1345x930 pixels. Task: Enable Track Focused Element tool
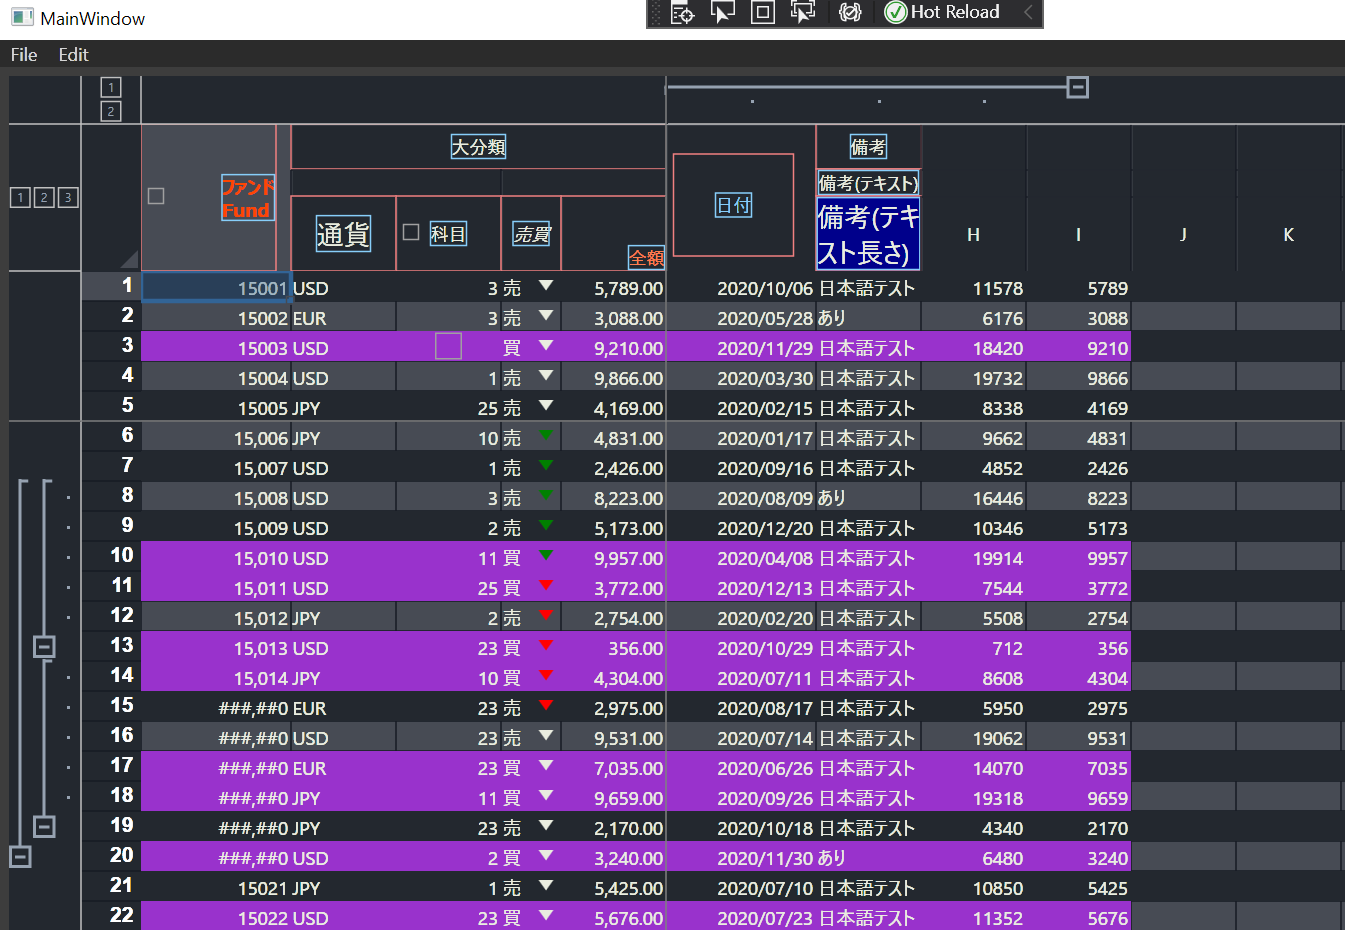tap(802, 12)
